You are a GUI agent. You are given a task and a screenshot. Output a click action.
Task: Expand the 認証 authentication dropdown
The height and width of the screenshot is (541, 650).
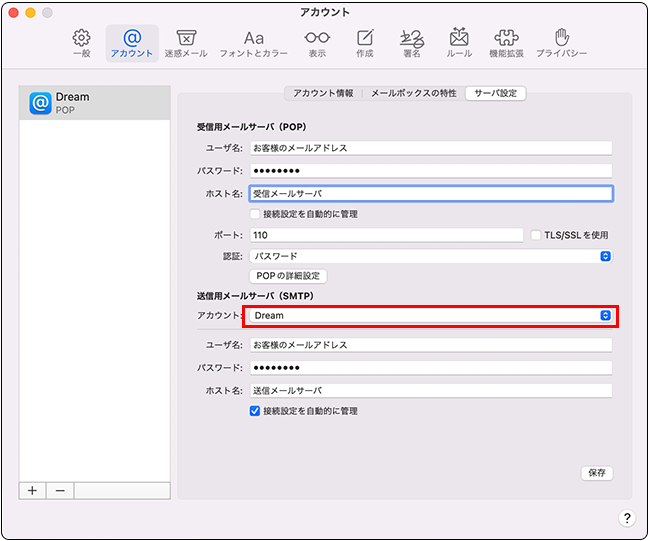pyautogui.click(x=430, y=256)
